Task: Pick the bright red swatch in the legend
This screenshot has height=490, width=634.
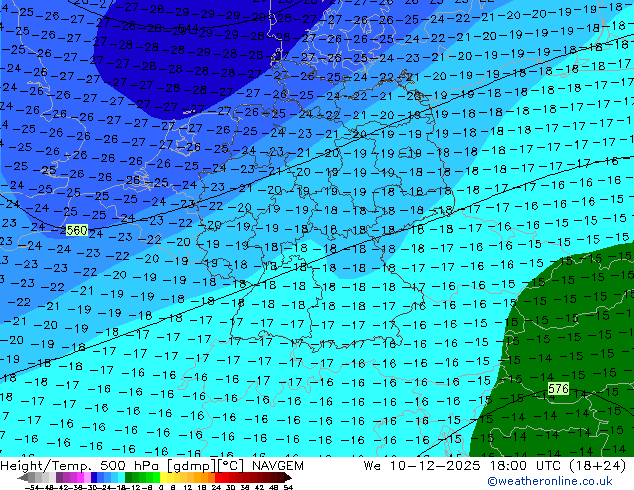Action: [x=218, y=477]
